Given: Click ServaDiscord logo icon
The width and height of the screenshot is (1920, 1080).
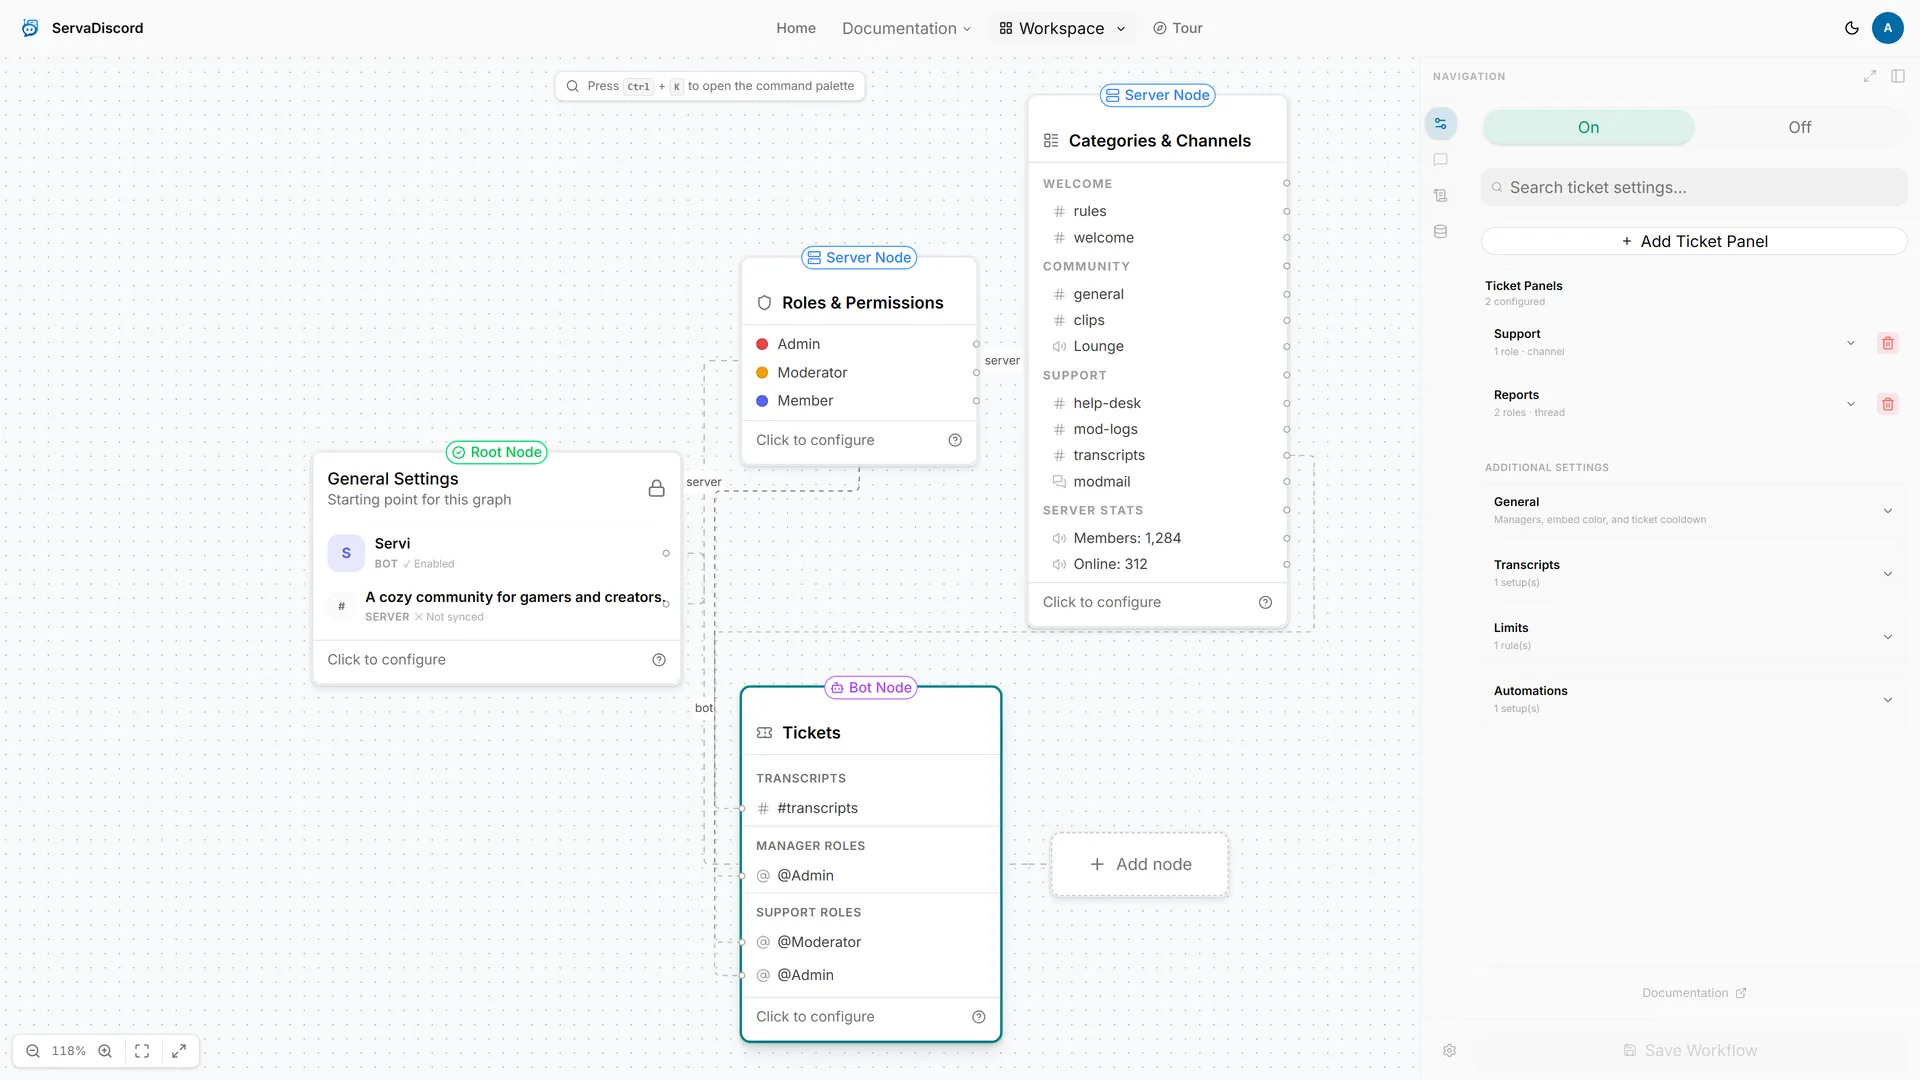Looking at the screenshot, I should (x=31, y=28).
